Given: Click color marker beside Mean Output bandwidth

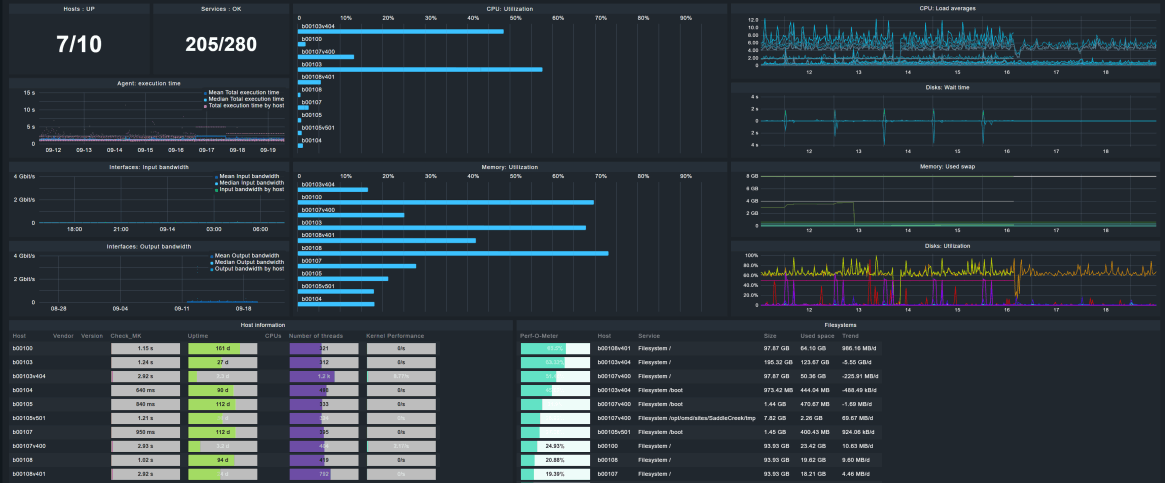Looking at the screenshot, I should [x=213, y=256].
